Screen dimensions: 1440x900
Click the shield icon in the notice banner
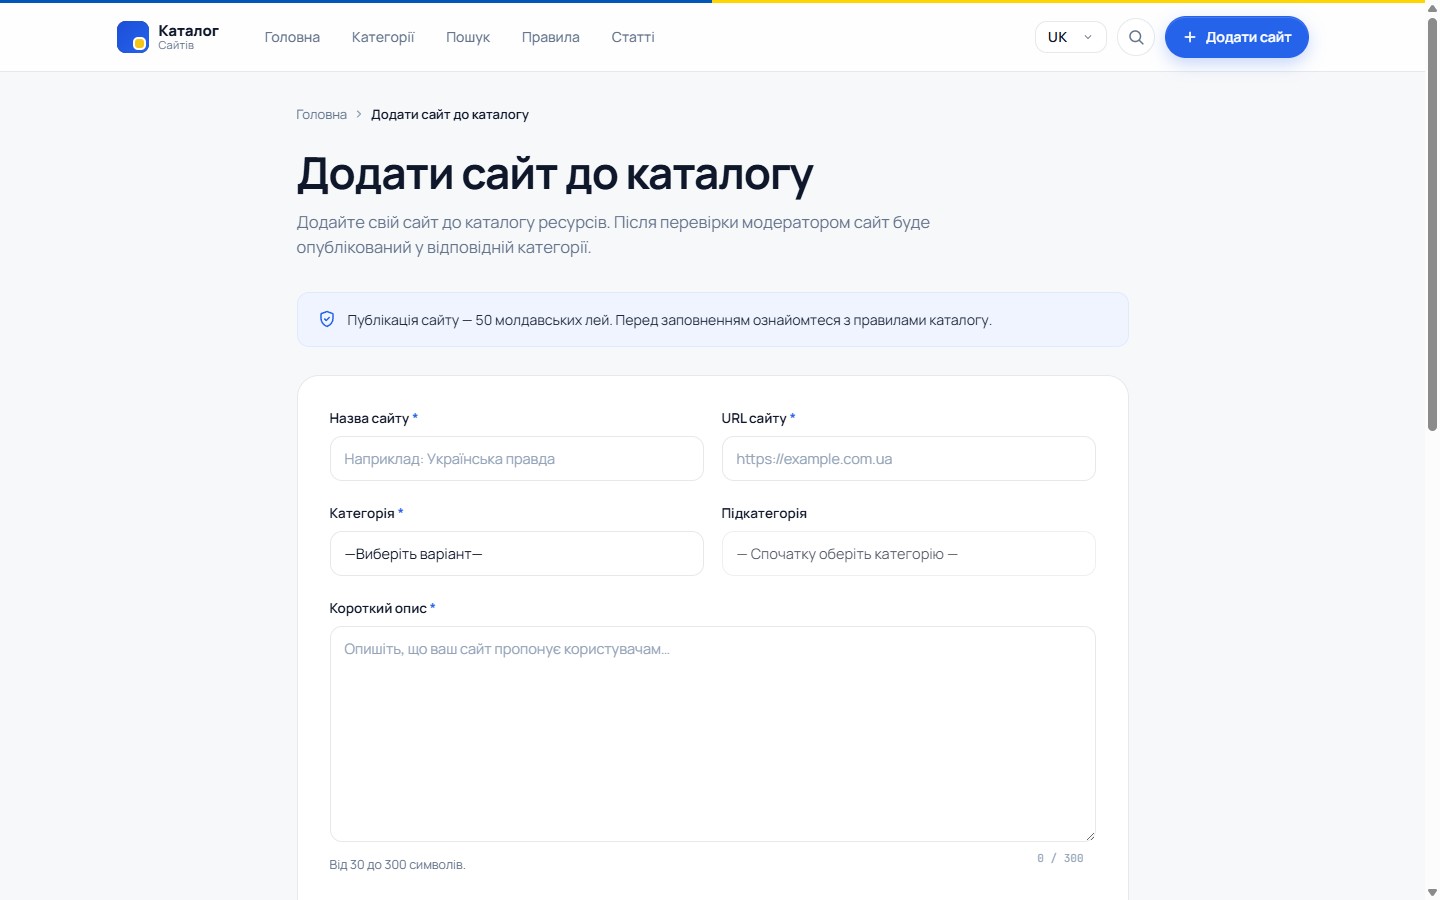tap(326, 319)
